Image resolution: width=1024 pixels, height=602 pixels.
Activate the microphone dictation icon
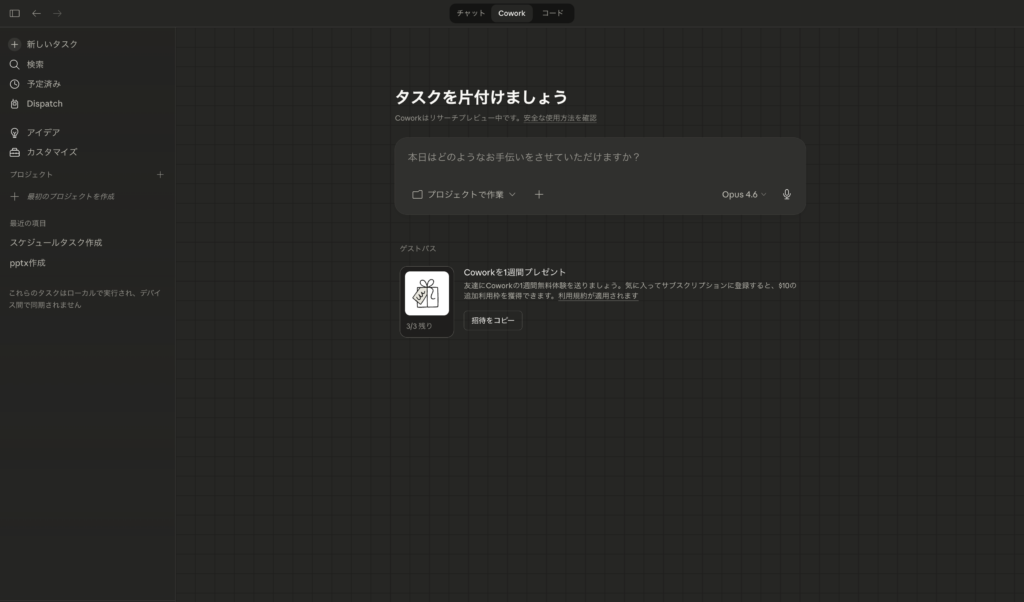(787, 194)
